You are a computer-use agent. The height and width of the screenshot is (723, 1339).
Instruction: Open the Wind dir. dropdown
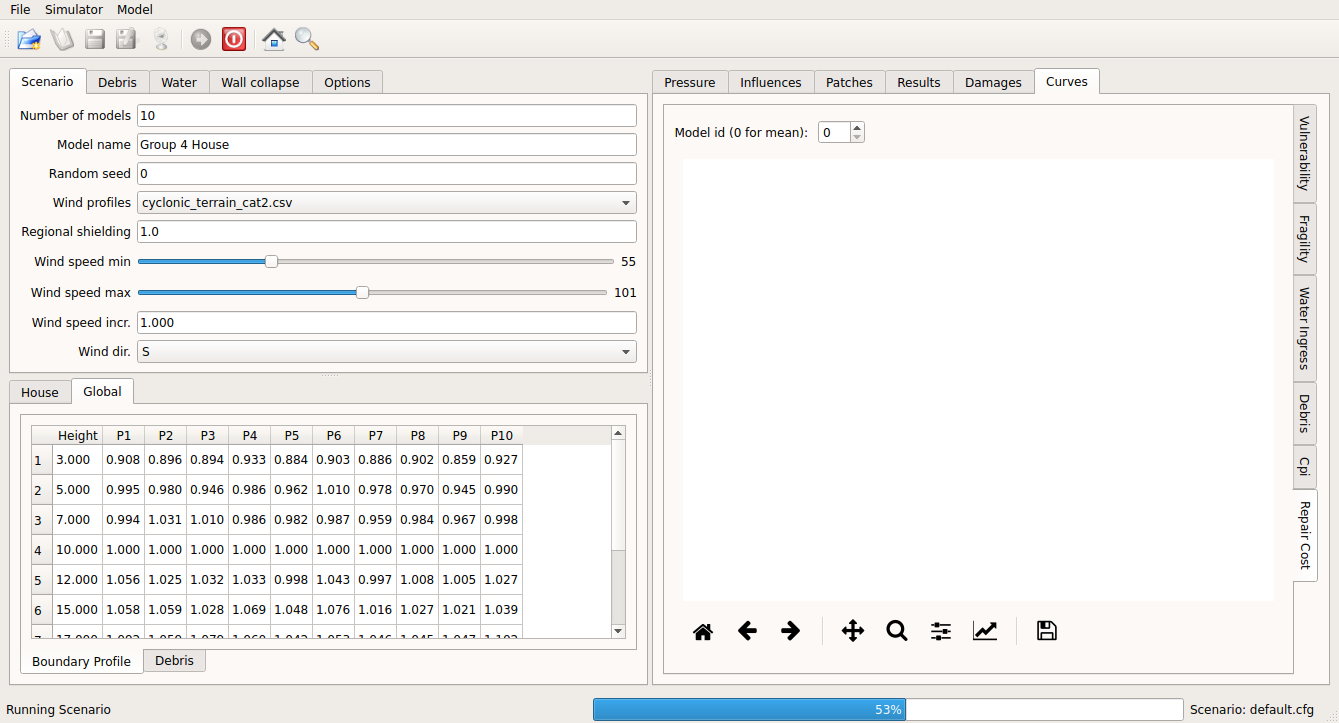pyautogui.click(x=387, y=352)
